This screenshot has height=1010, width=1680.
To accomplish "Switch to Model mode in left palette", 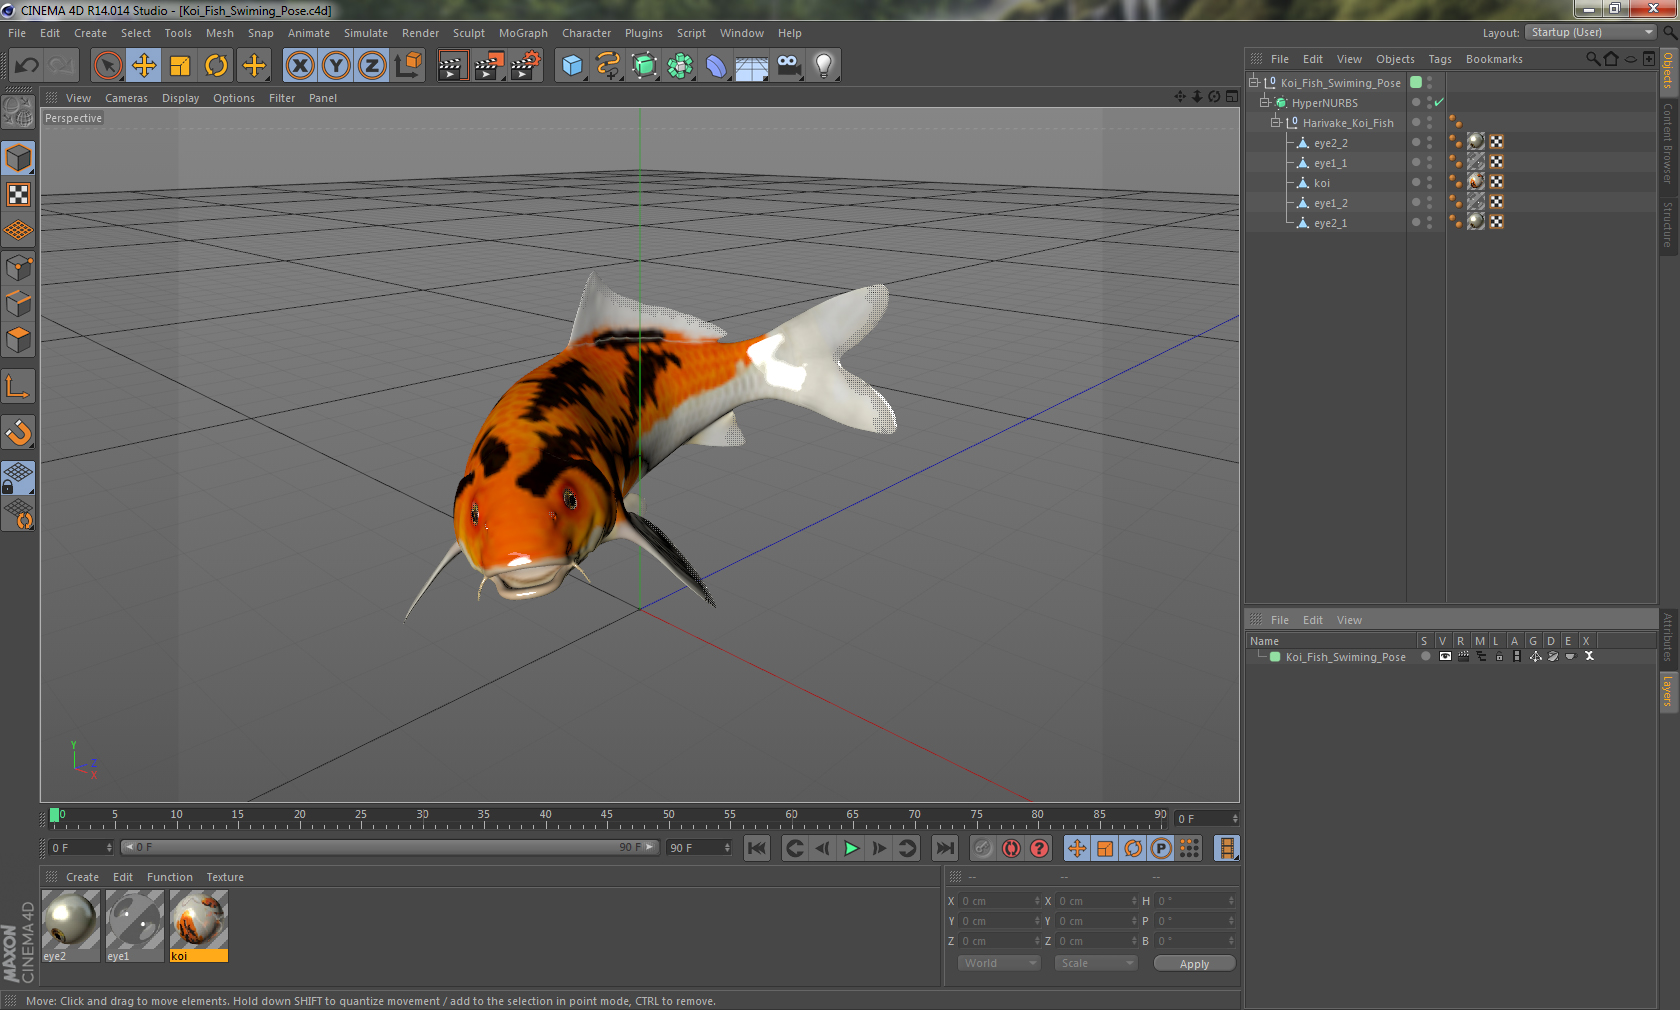I will pyautogui.click(x=19, y=158).
